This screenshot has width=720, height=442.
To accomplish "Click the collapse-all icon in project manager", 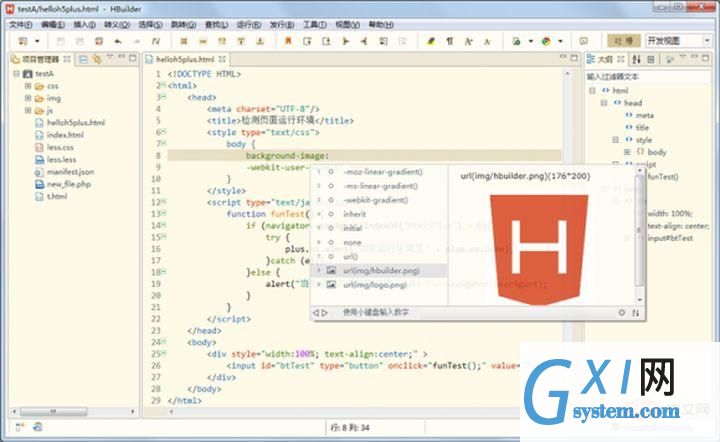I will 84,59.
